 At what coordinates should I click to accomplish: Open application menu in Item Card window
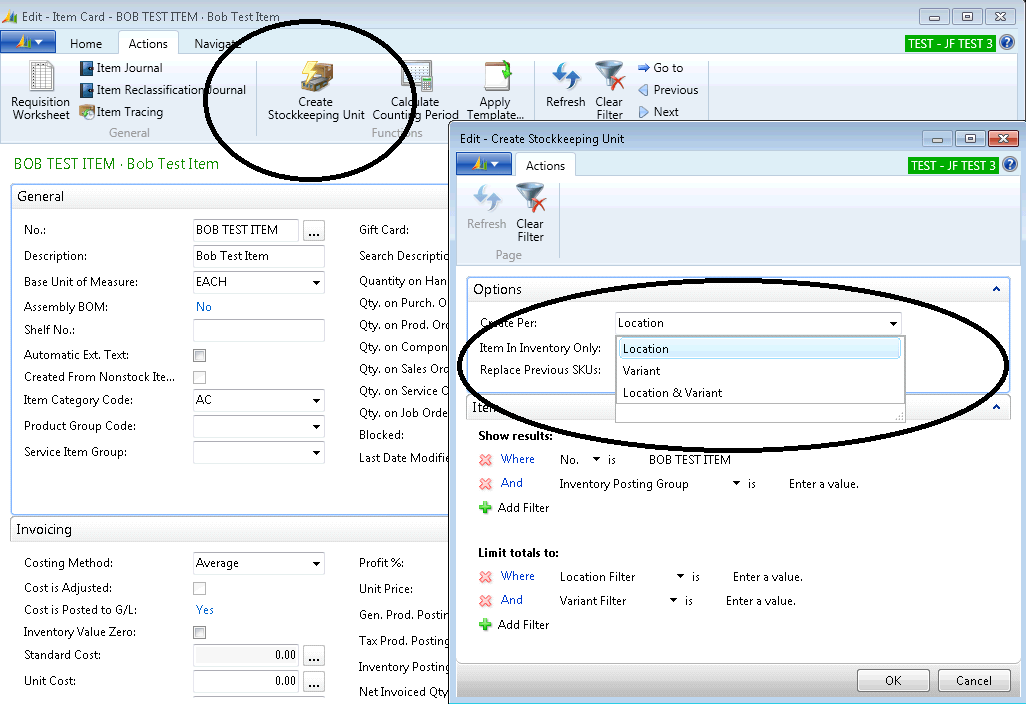(28, 43)
